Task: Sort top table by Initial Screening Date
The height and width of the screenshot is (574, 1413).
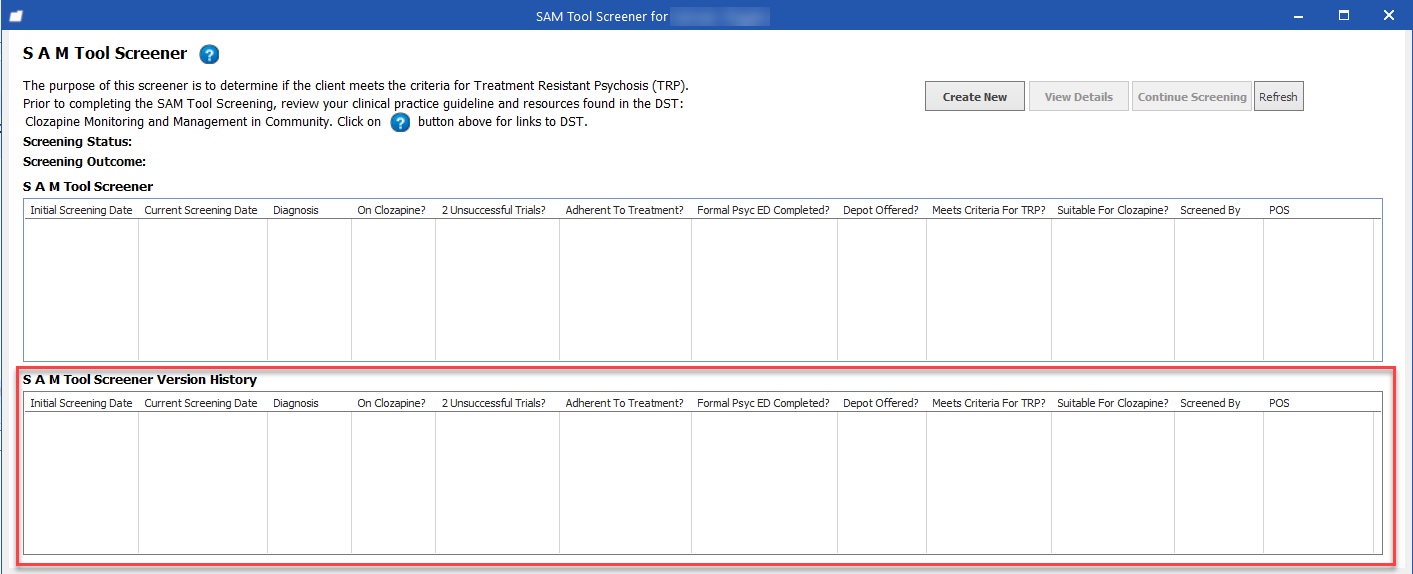Action: point(81,211)
